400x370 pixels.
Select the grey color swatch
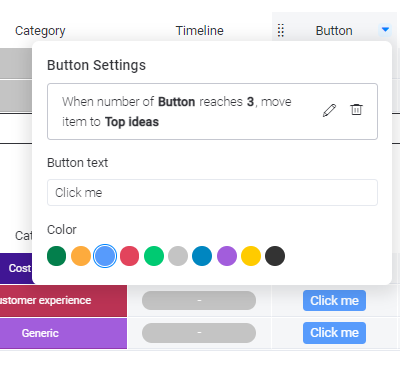[x=178, y=256]
